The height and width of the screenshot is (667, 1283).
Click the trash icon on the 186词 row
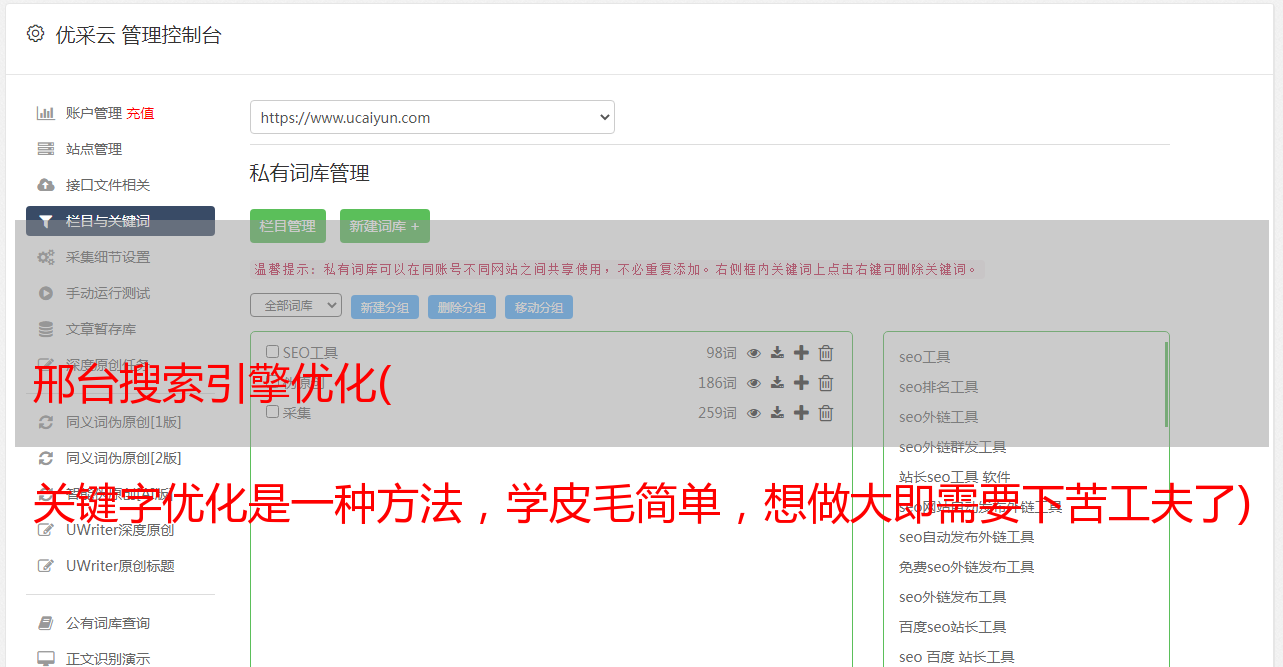click(x=826, y=383)
